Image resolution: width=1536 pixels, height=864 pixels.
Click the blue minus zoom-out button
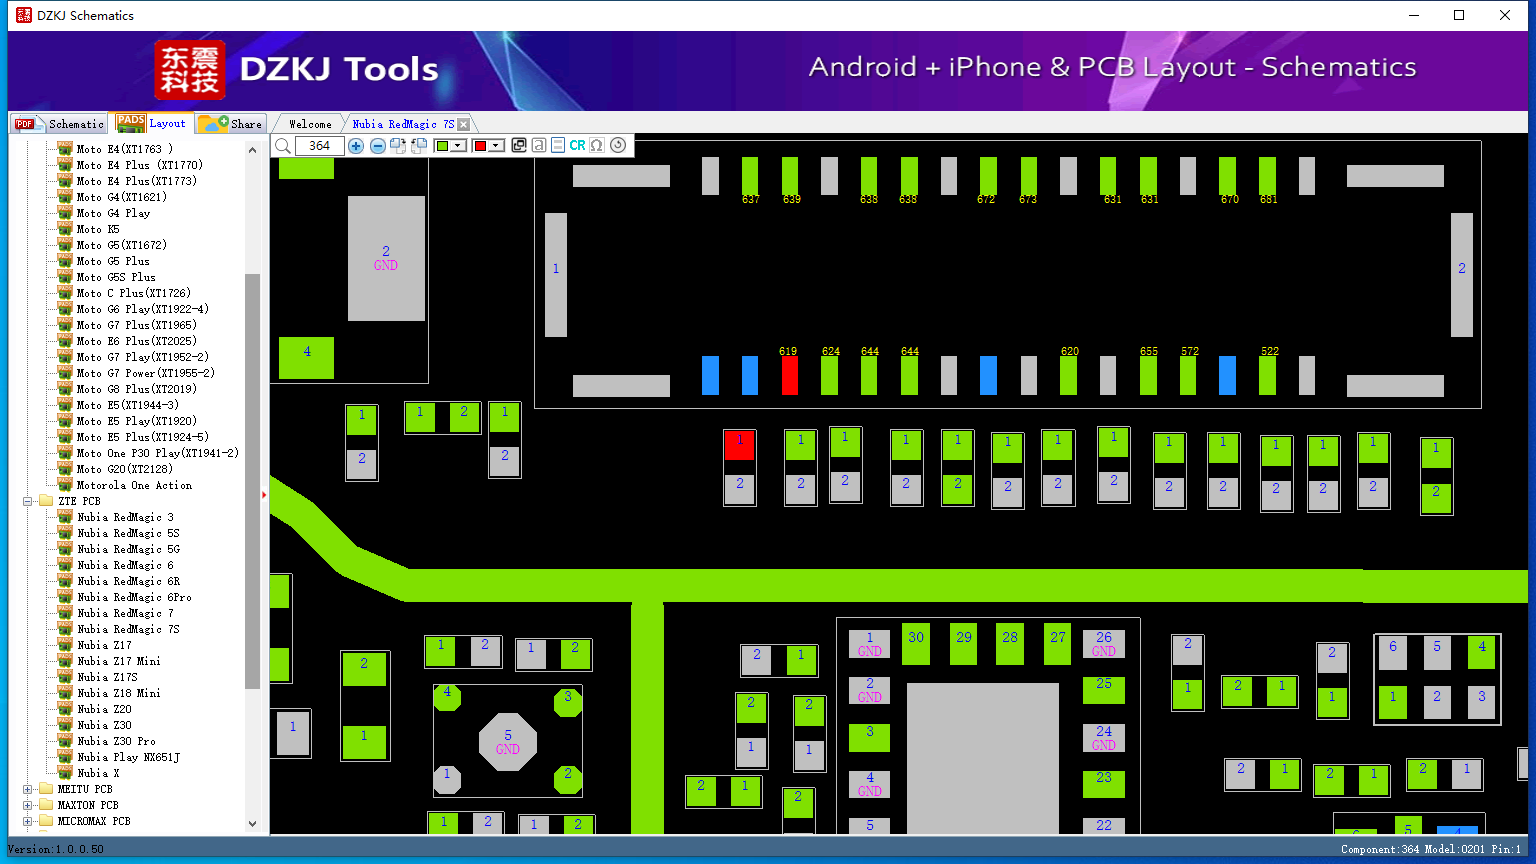pyautogui.click(x=378, y=146)
